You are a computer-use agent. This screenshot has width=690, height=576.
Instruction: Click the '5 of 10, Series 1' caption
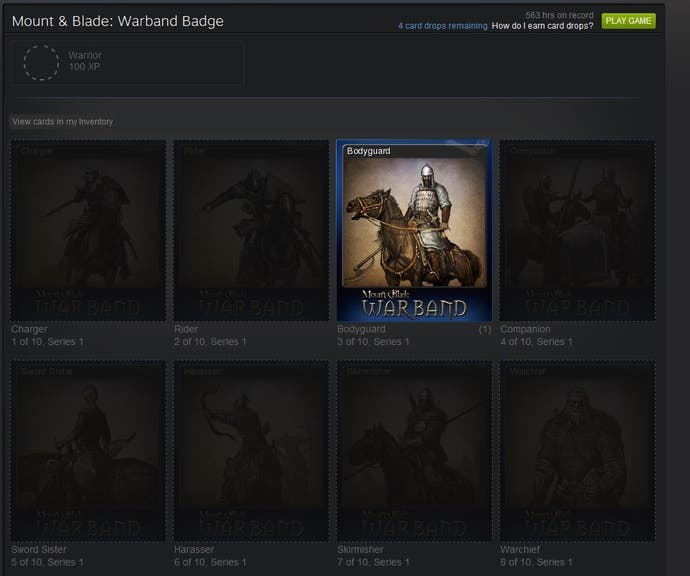(x=47, y=562)
